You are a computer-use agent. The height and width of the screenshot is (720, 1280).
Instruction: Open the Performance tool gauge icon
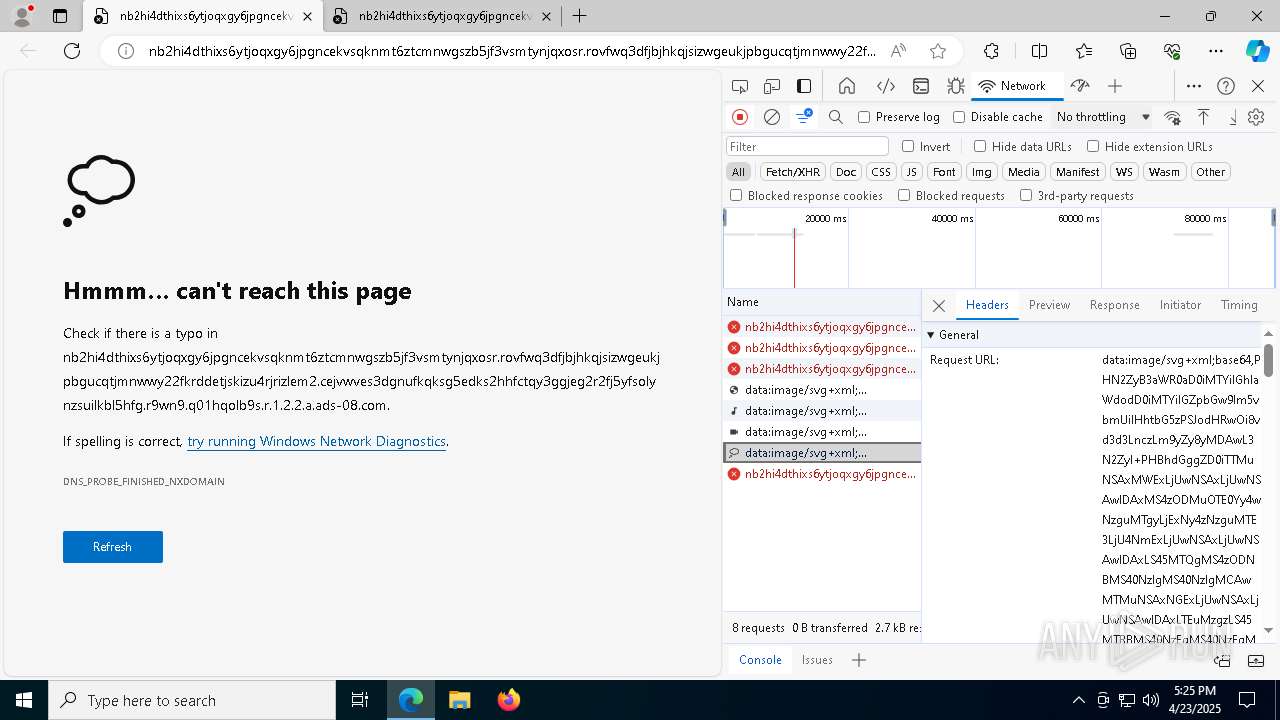(x=1079, y=86)
